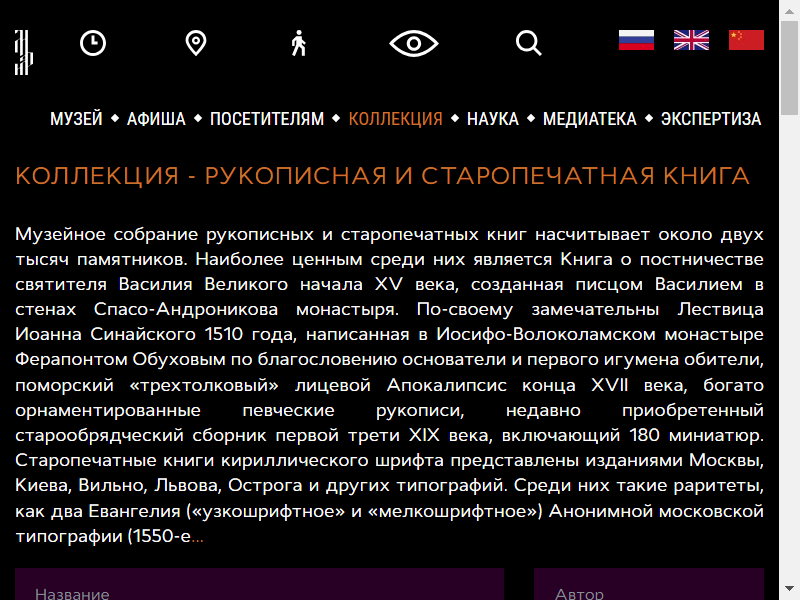Click the museum logo icon
The width and height of the screenshot is (800, 600).
(23, 52)
